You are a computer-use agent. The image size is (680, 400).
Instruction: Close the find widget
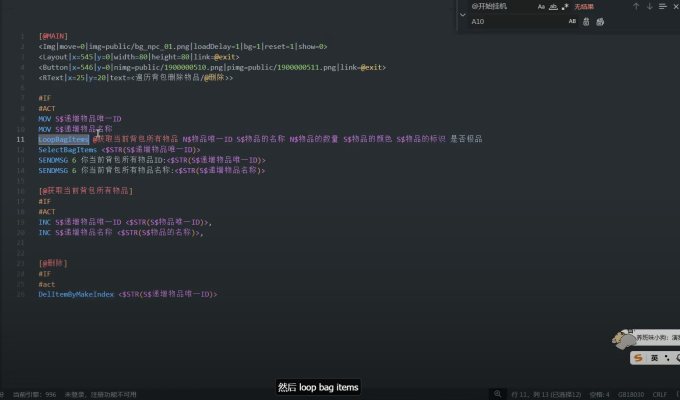coord(674,6)
